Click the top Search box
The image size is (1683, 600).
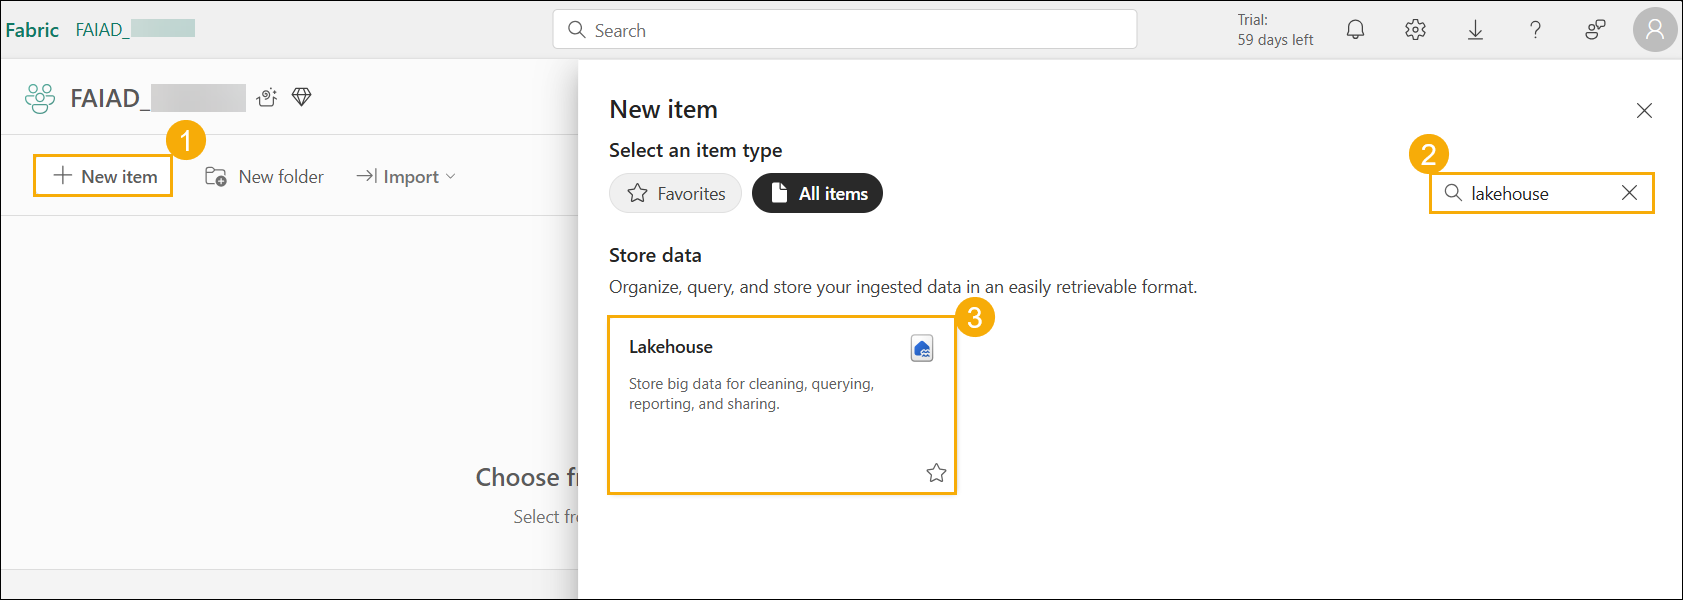pyautogui.click(x=845, y=30)
